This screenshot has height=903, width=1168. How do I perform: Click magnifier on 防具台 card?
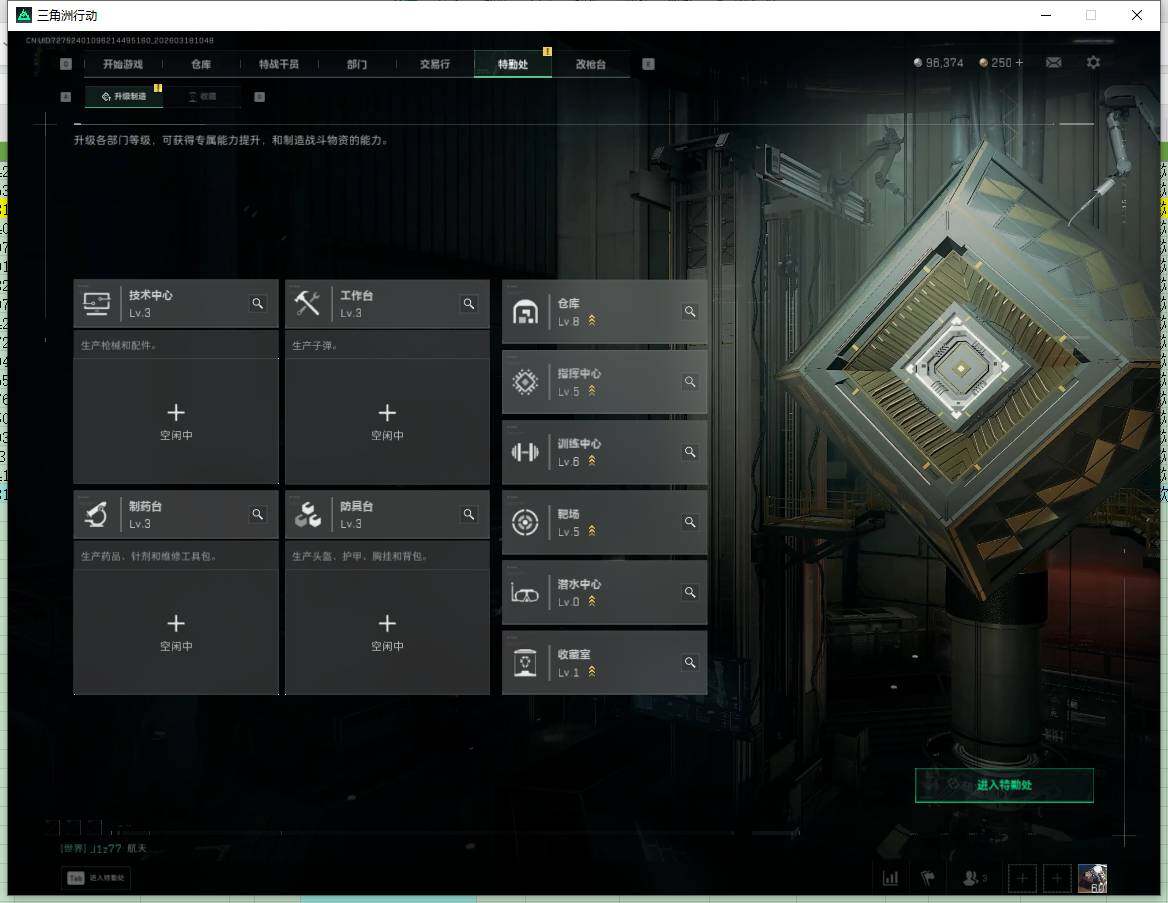(469, 515)
